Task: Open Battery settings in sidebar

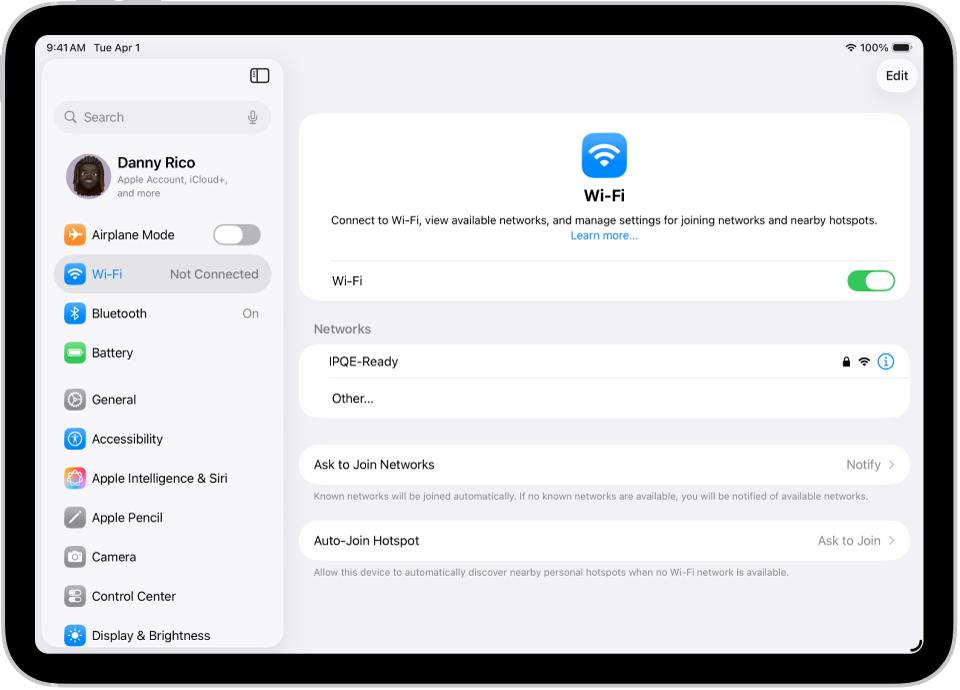Action: (162, 353)
